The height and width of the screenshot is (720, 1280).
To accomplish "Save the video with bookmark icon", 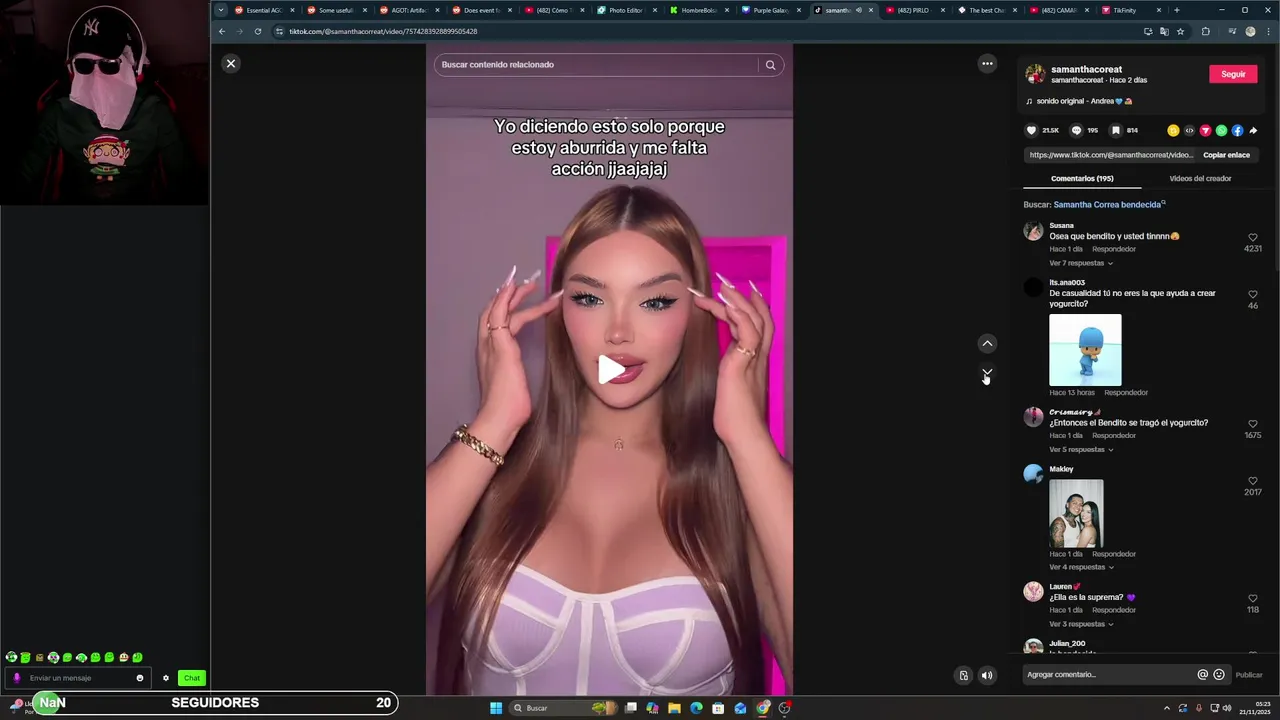I will [1116, 130].
